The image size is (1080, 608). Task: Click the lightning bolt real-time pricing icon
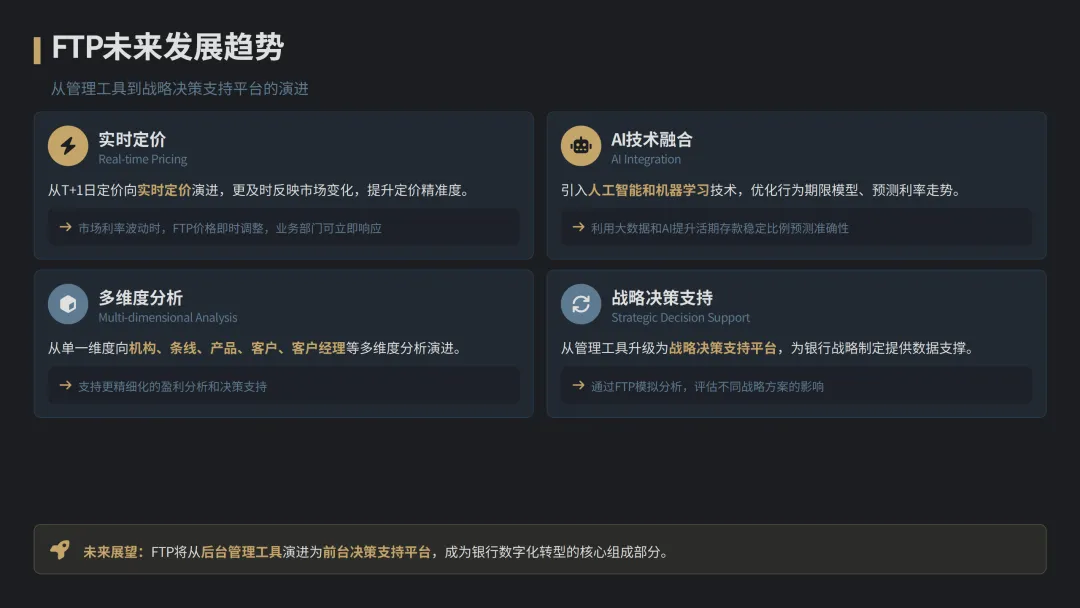68,146
